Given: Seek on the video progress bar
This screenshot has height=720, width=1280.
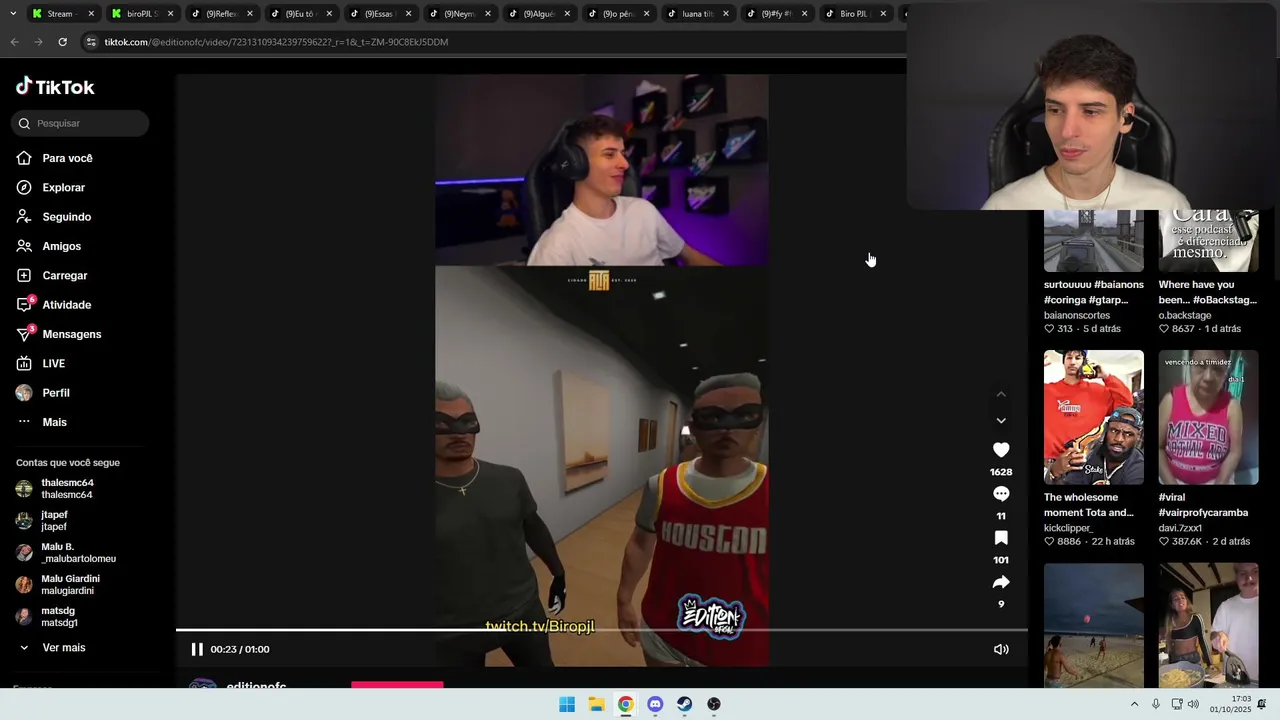Looking at the screenshot, I should [x=601, y=630].
